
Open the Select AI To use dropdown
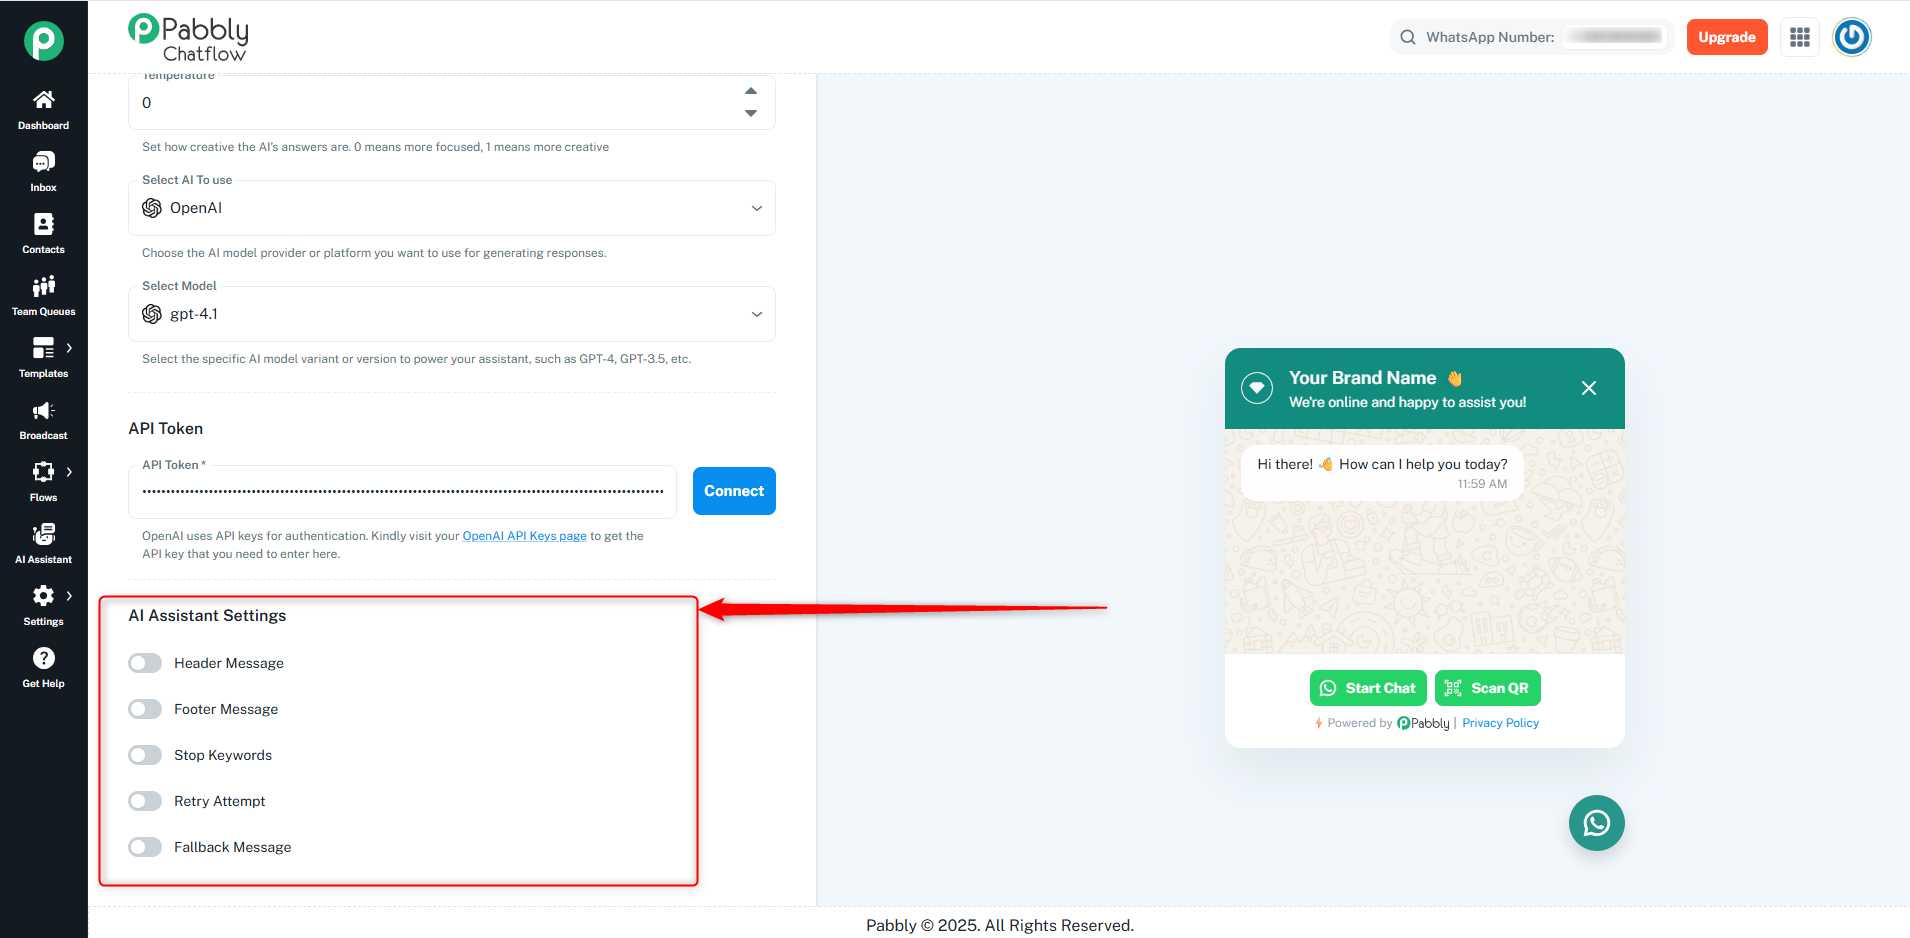tap(452, 208)
